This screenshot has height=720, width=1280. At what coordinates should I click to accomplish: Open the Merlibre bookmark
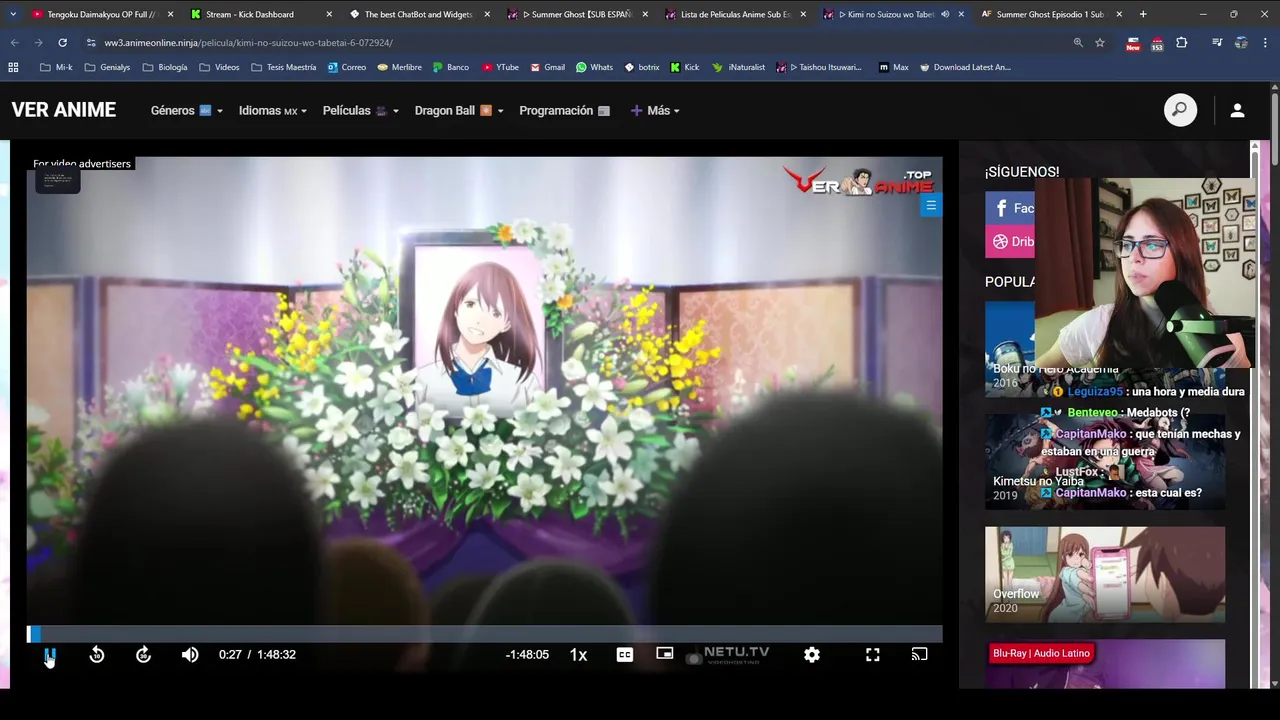click(x=400, y=67)
